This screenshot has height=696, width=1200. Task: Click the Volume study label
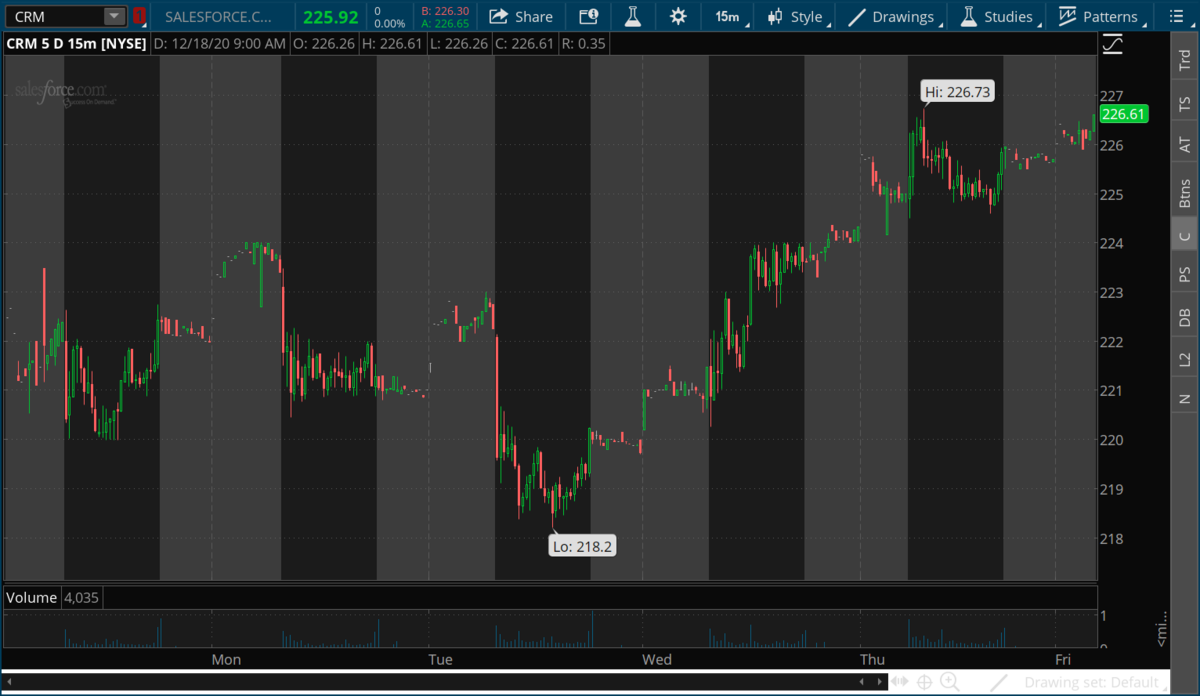(x=32, y=597)
